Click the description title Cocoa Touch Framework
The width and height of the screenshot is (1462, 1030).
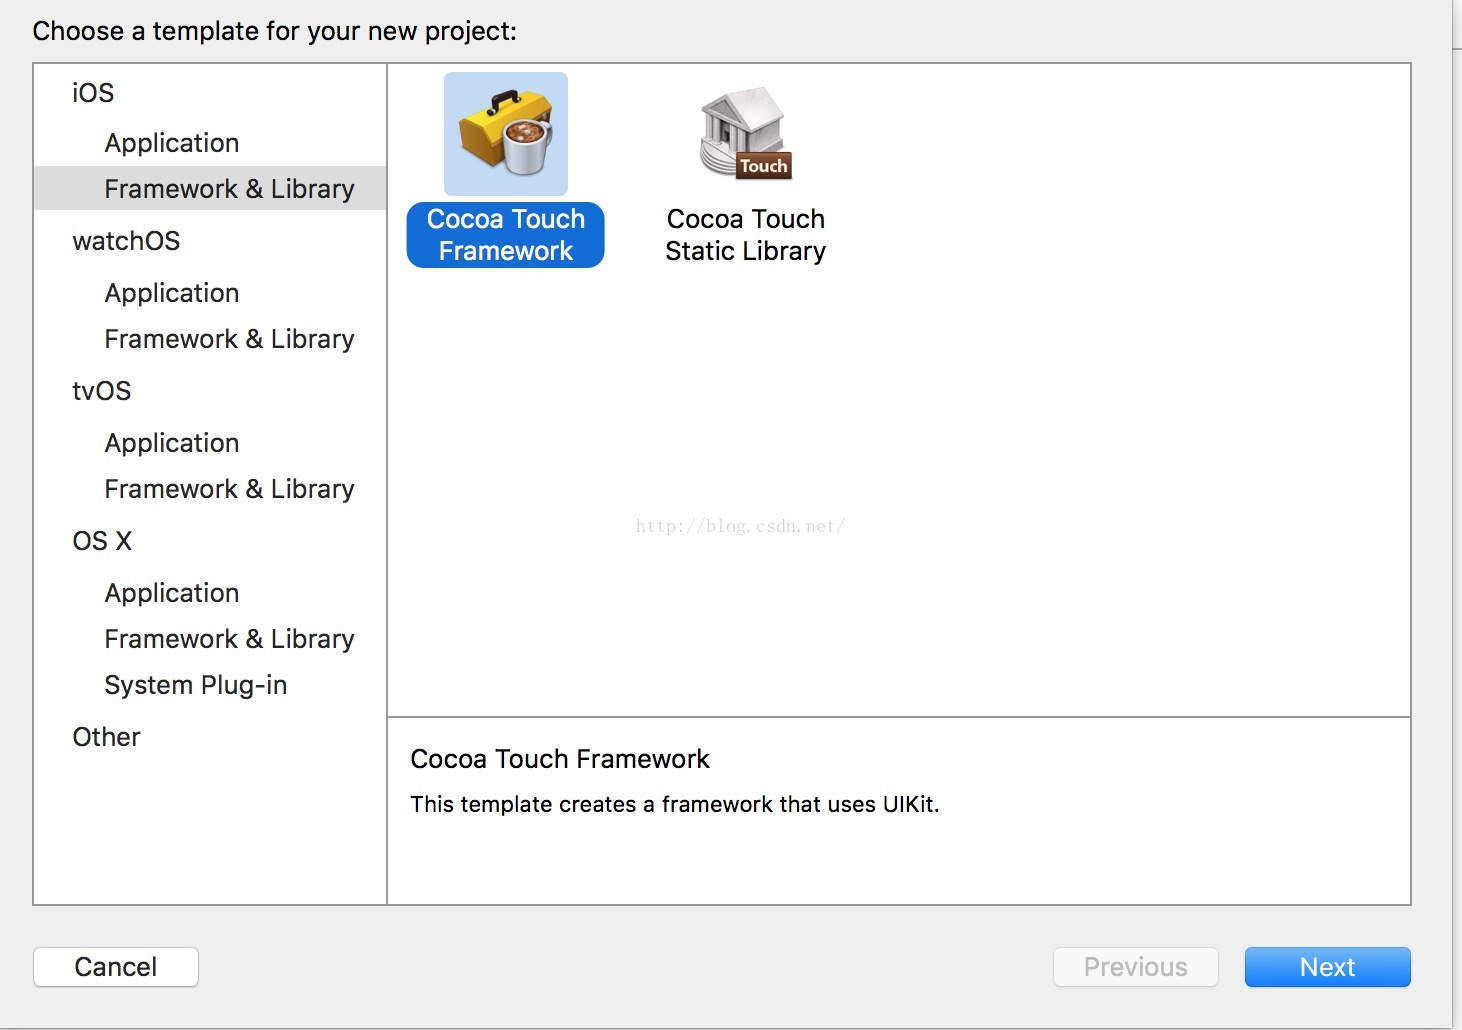tap(560, 759)
